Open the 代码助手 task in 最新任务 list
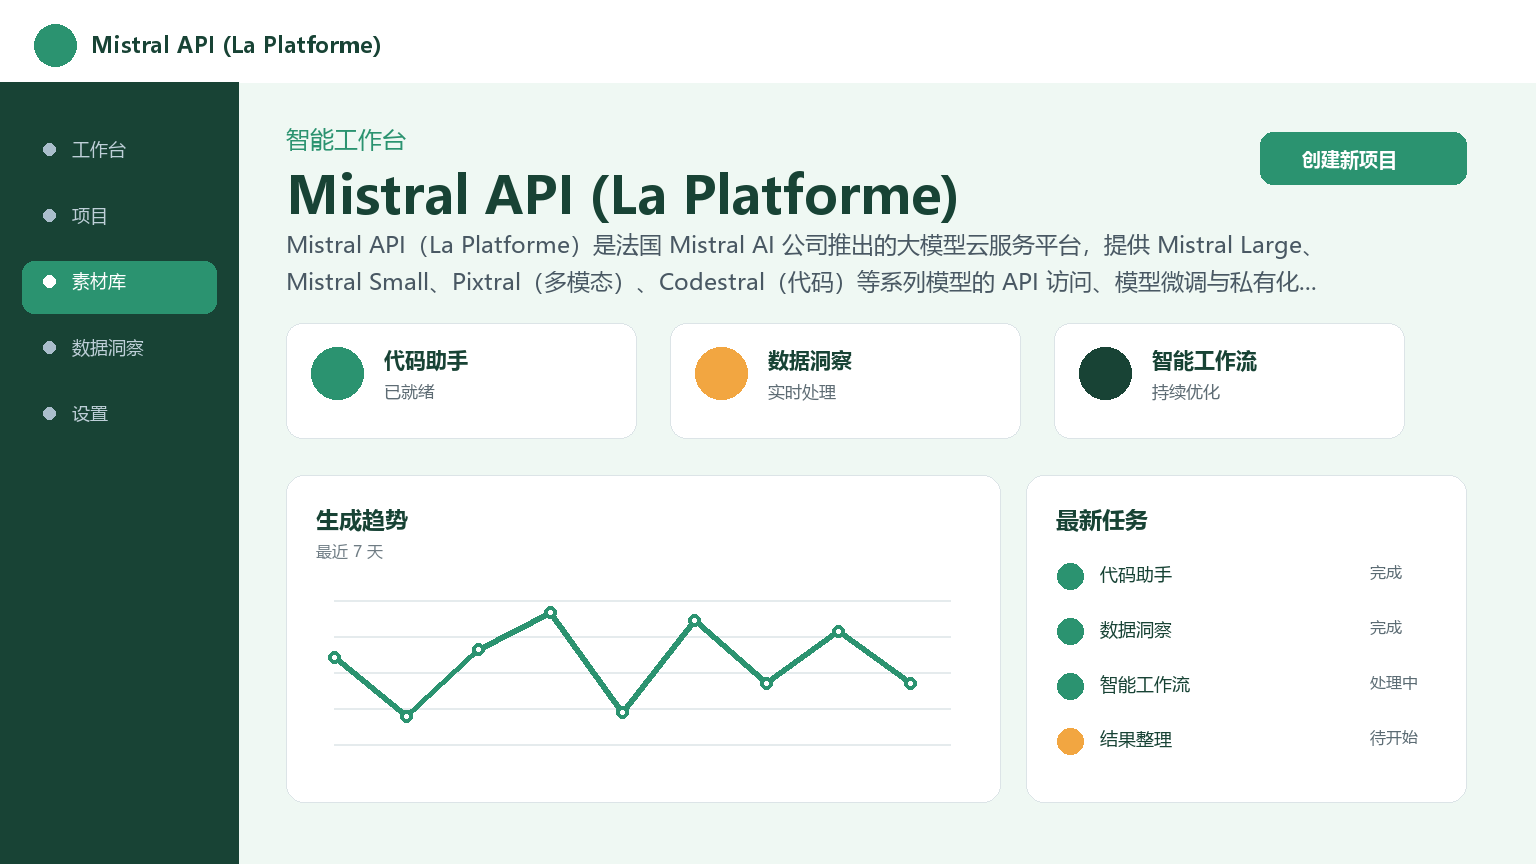This screenshot has height=864, width=1536. [1136, 575]
